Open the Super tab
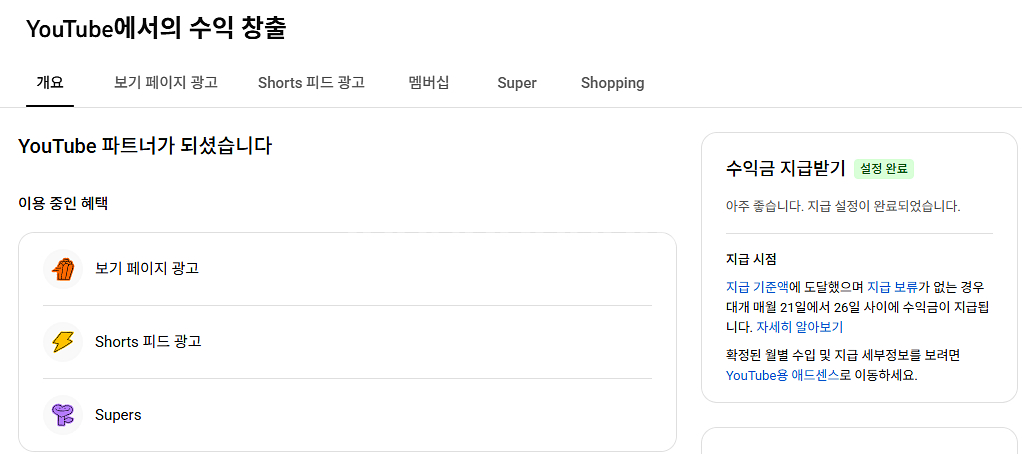Screen dimensions: 1022x454 click(x=517, y=83)
